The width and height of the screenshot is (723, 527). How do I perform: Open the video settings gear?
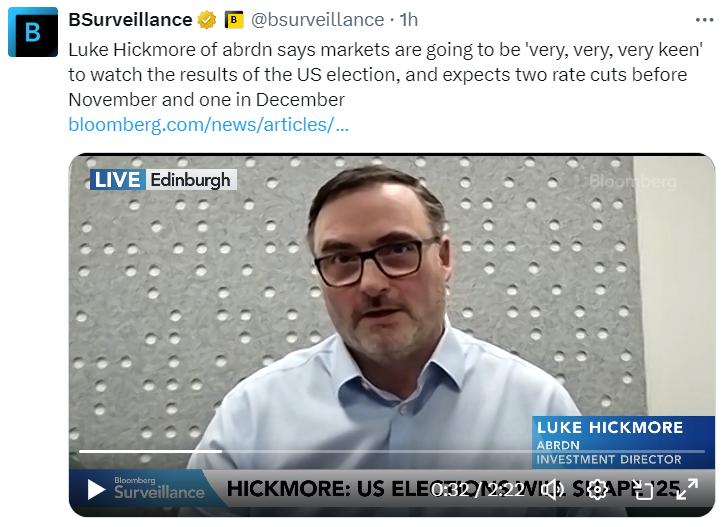click(x=597, y=490)
